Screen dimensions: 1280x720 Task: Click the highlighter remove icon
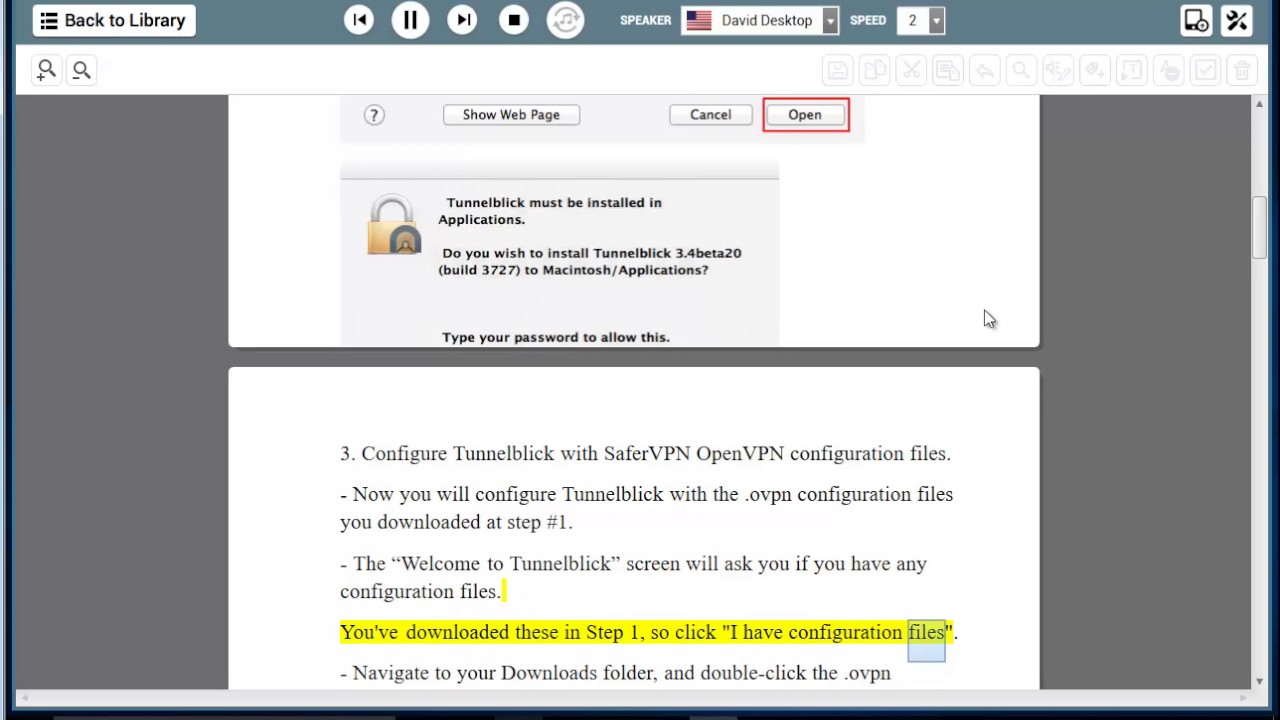pyautogui.click(x=1168, y=70)
